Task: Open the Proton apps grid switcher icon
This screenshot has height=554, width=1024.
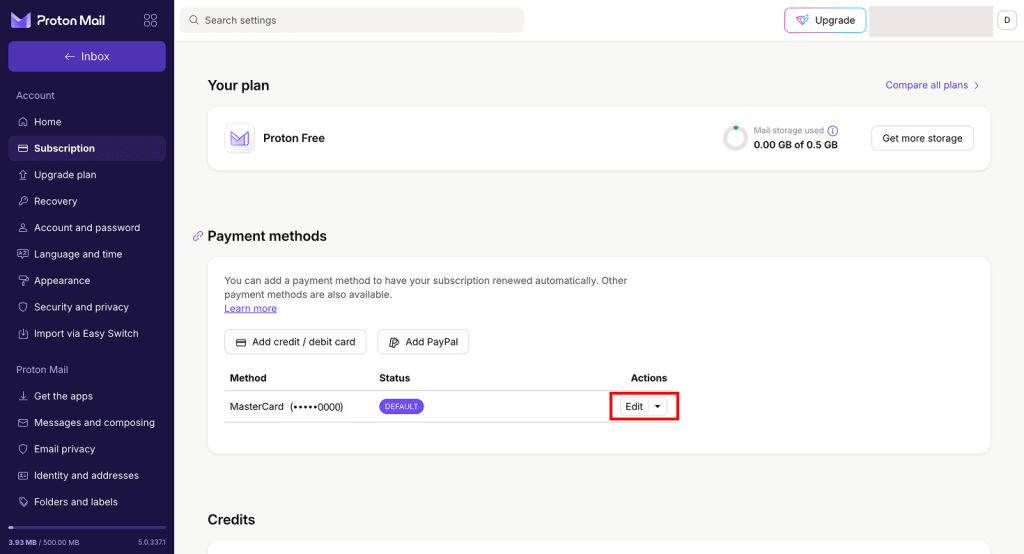Action: 150,20
